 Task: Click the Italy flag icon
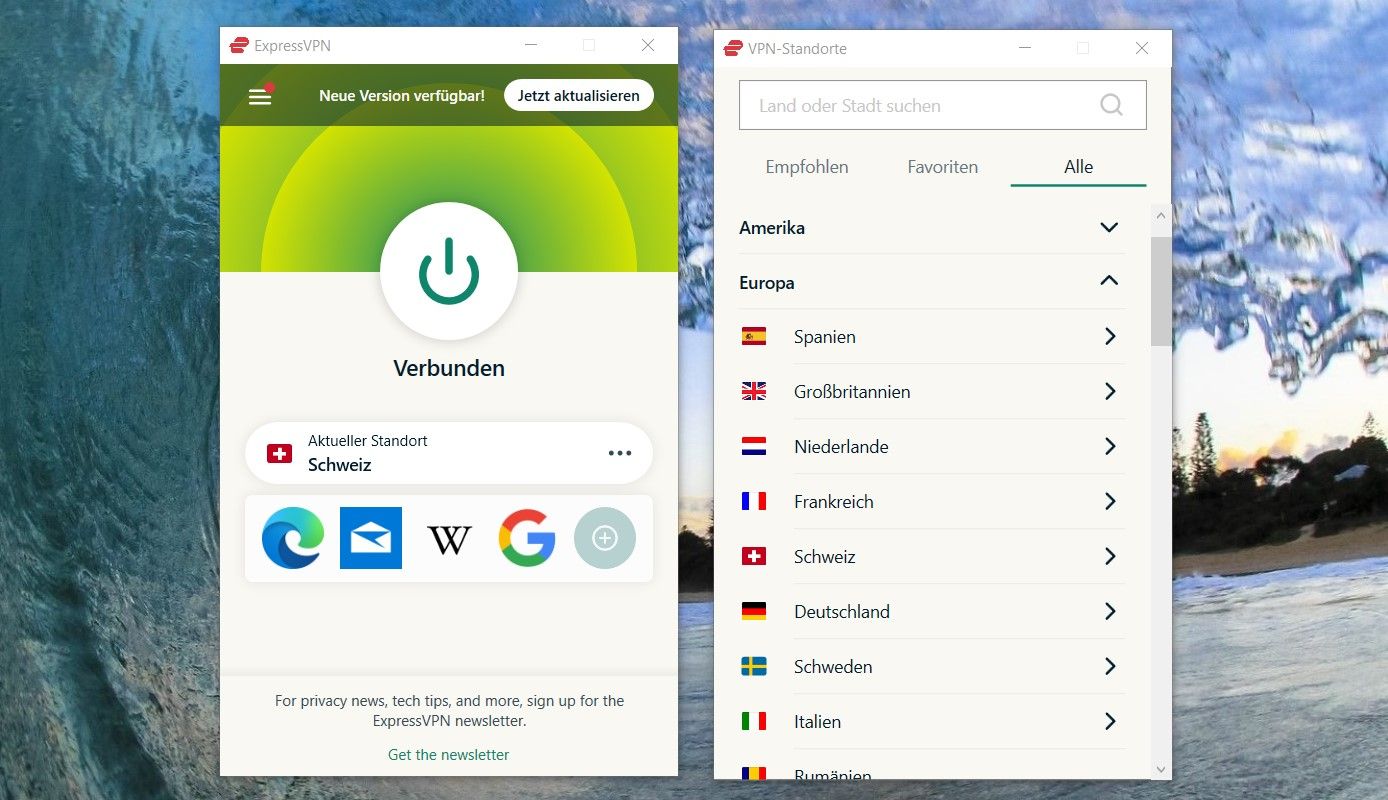click(x=754, y=722)
